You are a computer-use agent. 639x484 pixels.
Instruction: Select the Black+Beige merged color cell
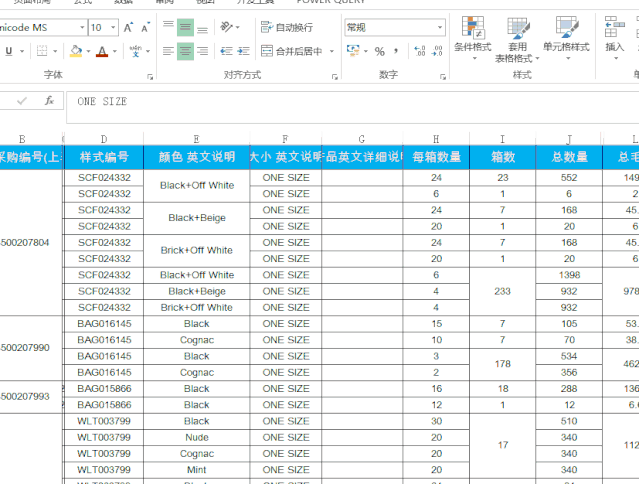(197, 218)
